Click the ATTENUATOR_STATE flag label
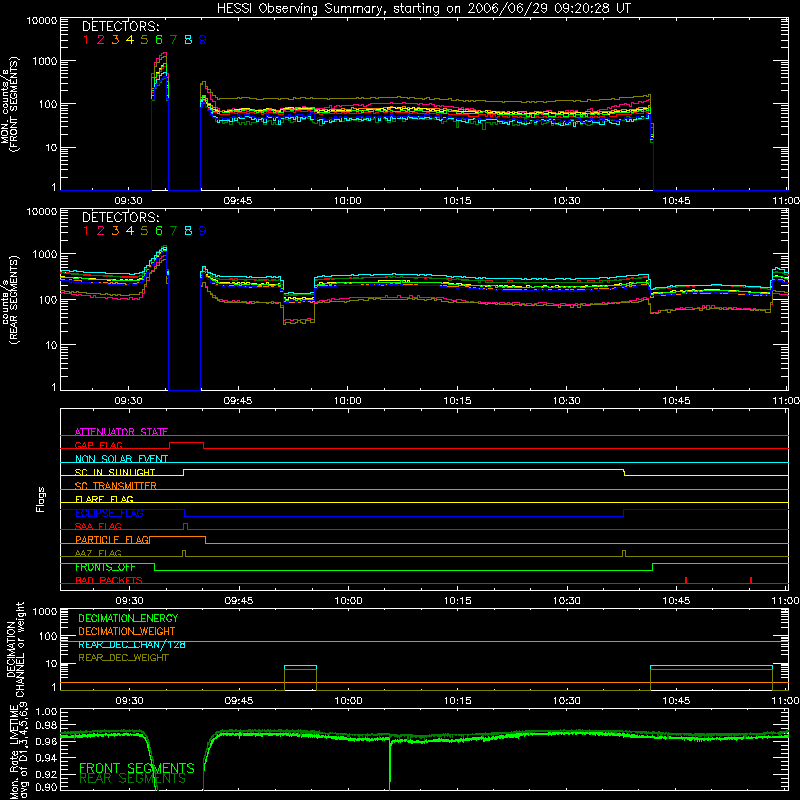Image resolution: width=800 pixels, height=800 pixels. click(x=121, y=432)
